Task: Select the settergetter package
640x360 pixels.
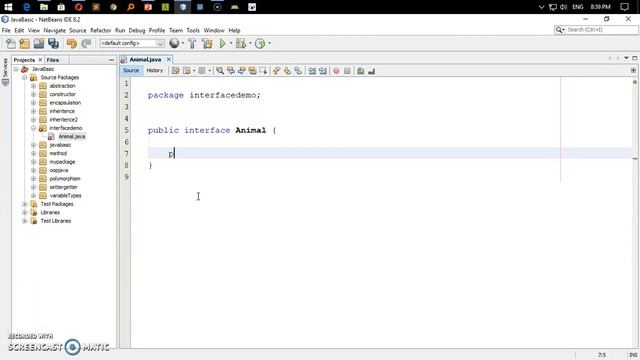Action: [x=63, y=187]
